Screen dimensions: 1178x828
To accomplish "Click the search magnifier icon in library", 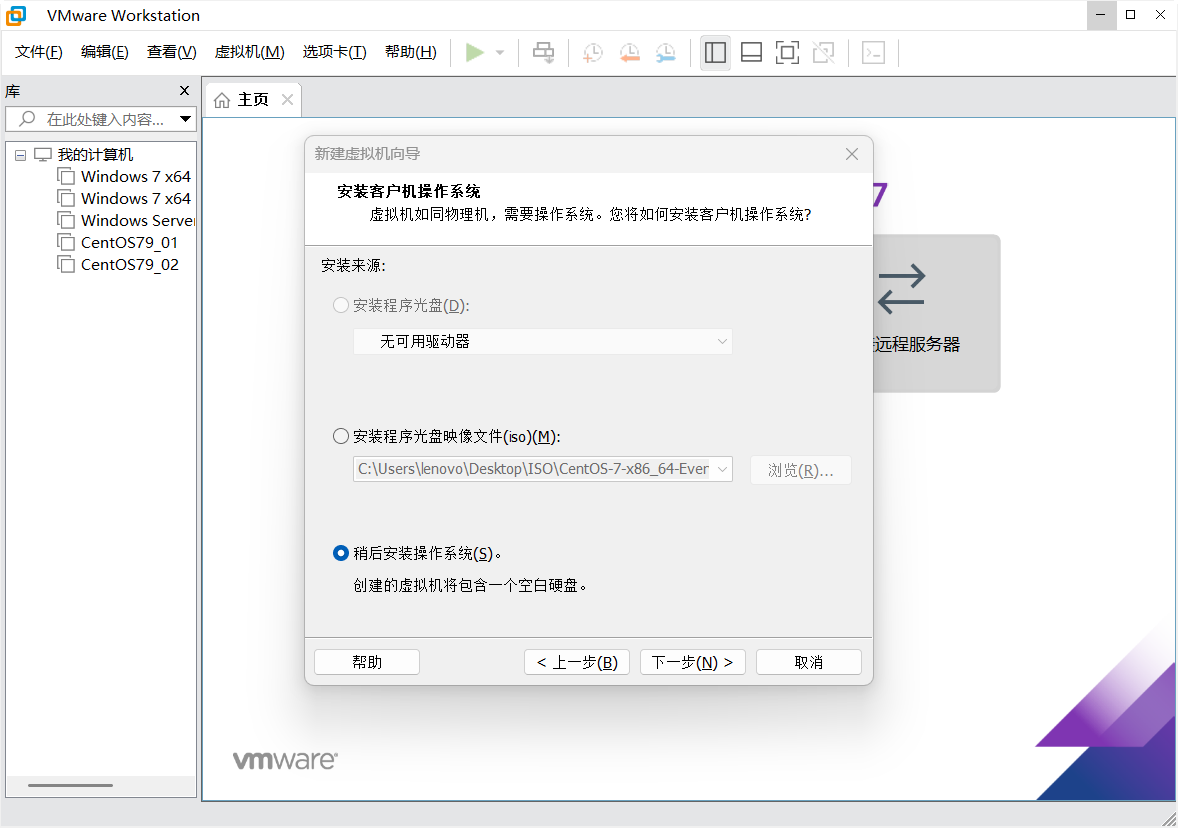I will tap(27, 119).
